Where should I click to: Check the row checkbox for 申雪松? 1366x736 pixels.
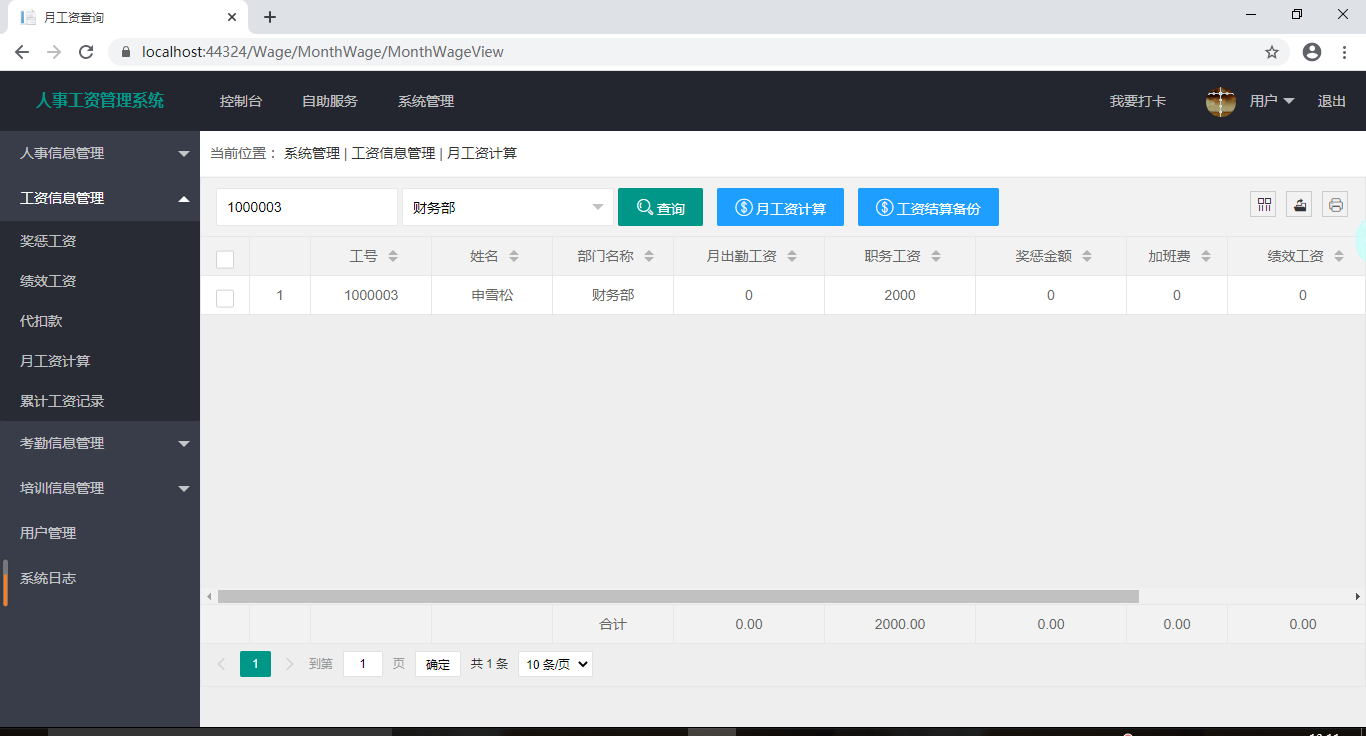[225, 298]
